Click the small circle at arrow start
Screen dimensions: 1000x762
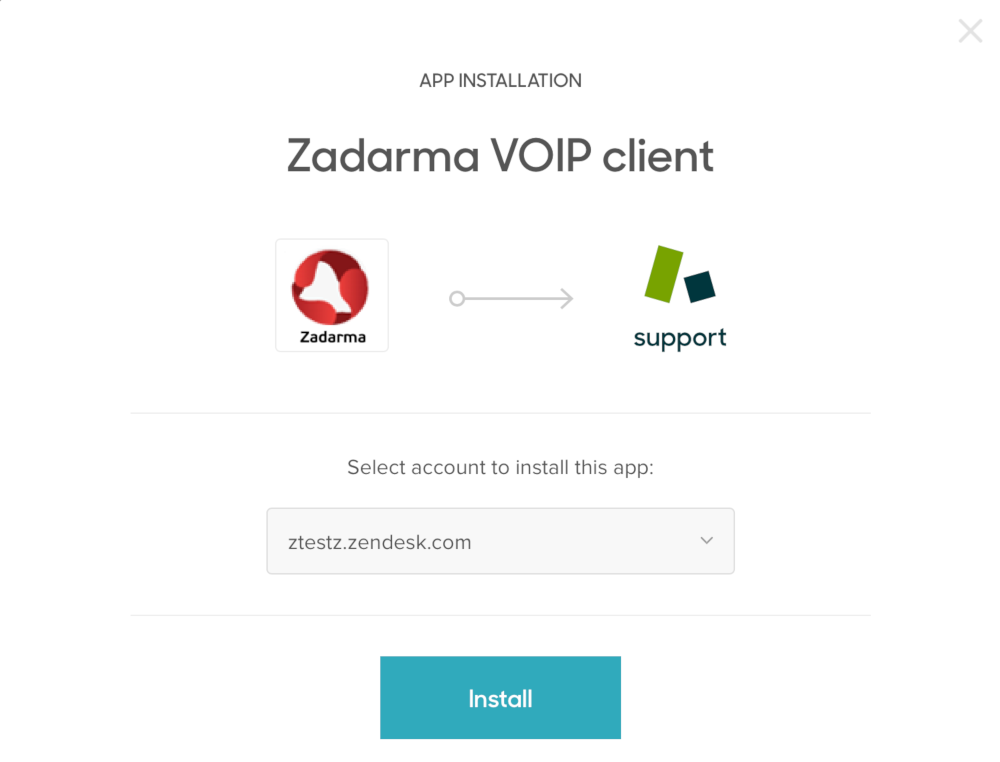(x=457, y=298)
